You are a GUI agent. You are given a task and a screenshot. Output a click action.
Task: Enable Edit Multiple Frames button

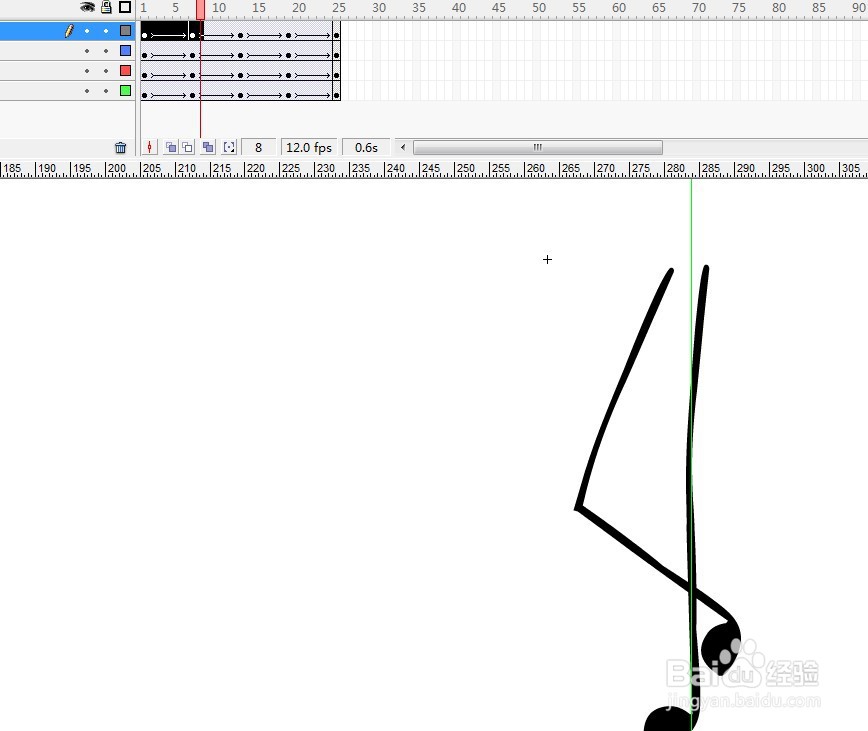(208, 147)
